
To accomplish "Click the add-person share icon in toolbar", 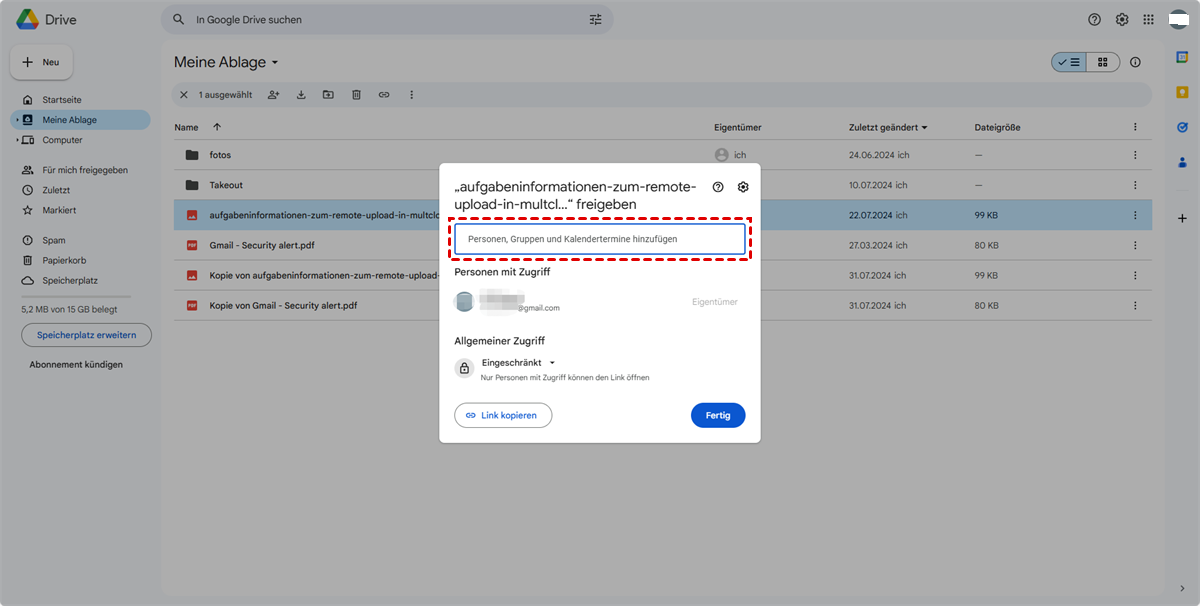I will 273,95.
